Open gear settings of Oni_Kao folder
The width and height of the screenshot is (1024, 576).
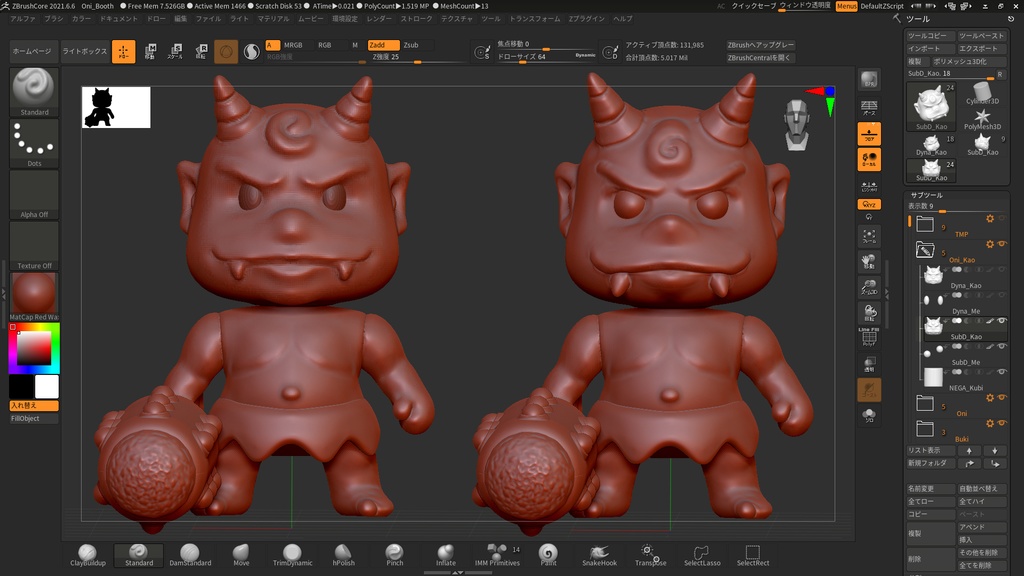pos(990,244)
